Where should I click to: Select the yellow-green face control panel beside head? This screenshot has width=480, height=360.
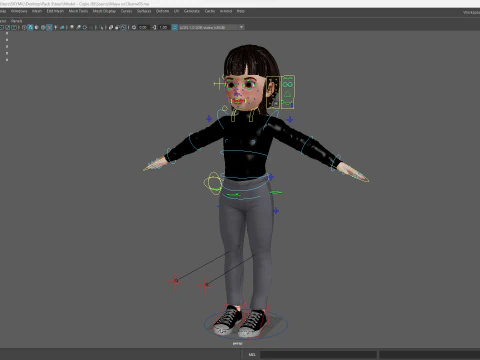tap(288, 92)
